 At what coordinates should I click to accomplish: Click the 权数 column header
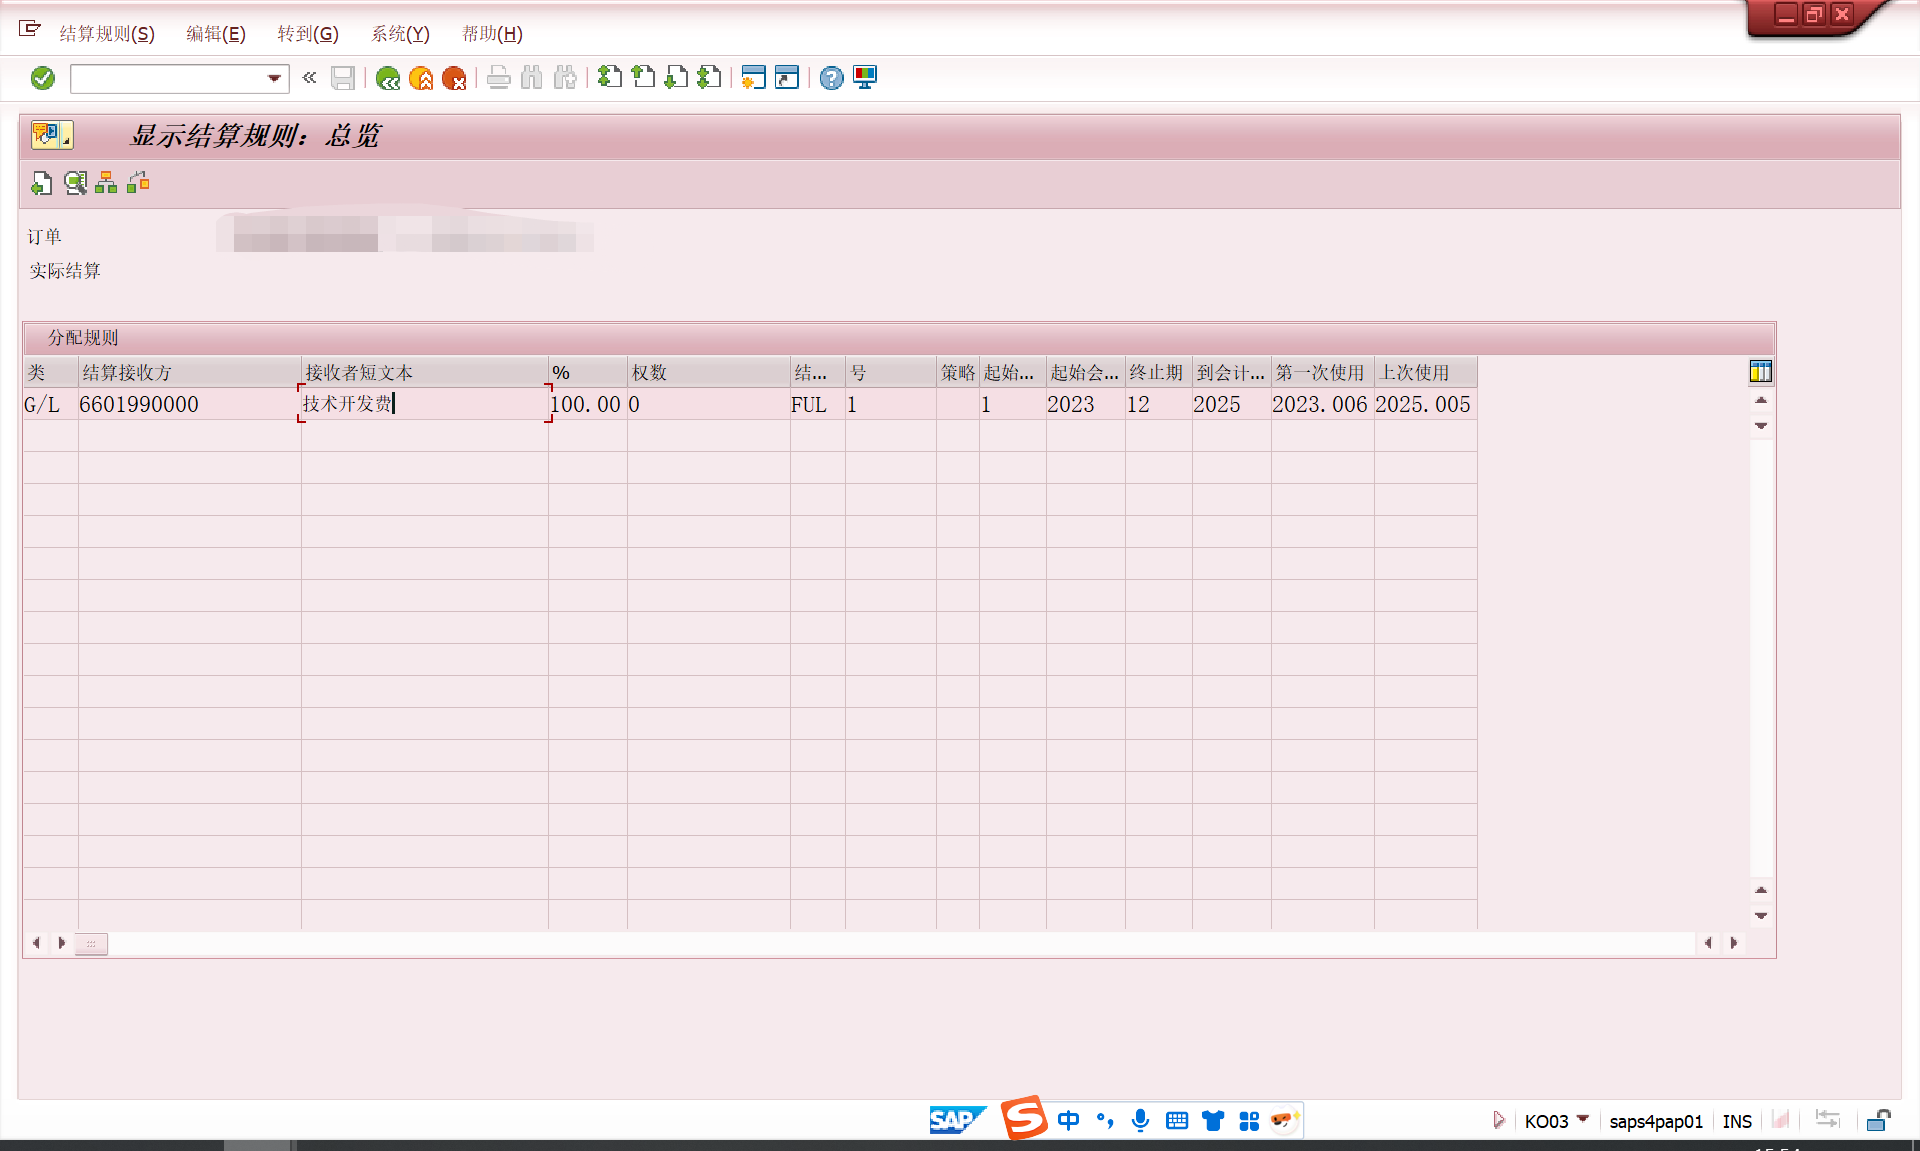[x=708, y=372]
